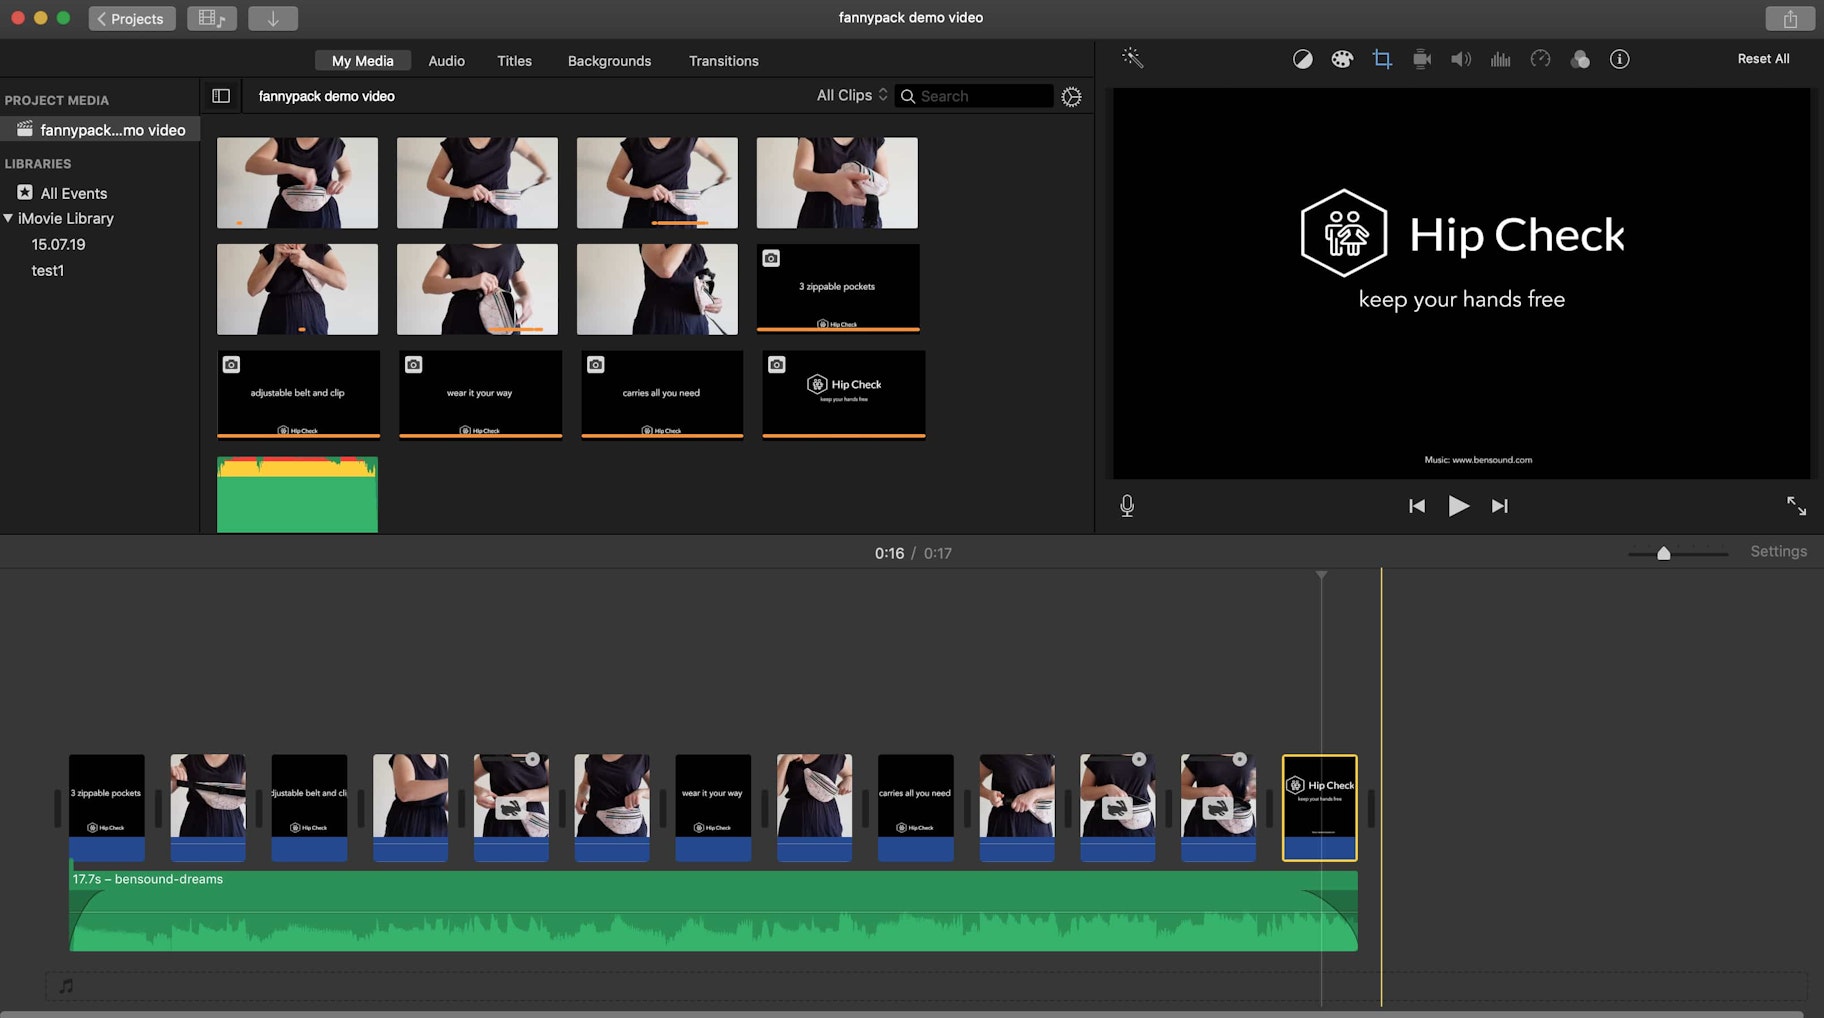Toggle the media browser sidebar panel
This screenshot has height=1018, width=1824.
click(221, 96)
